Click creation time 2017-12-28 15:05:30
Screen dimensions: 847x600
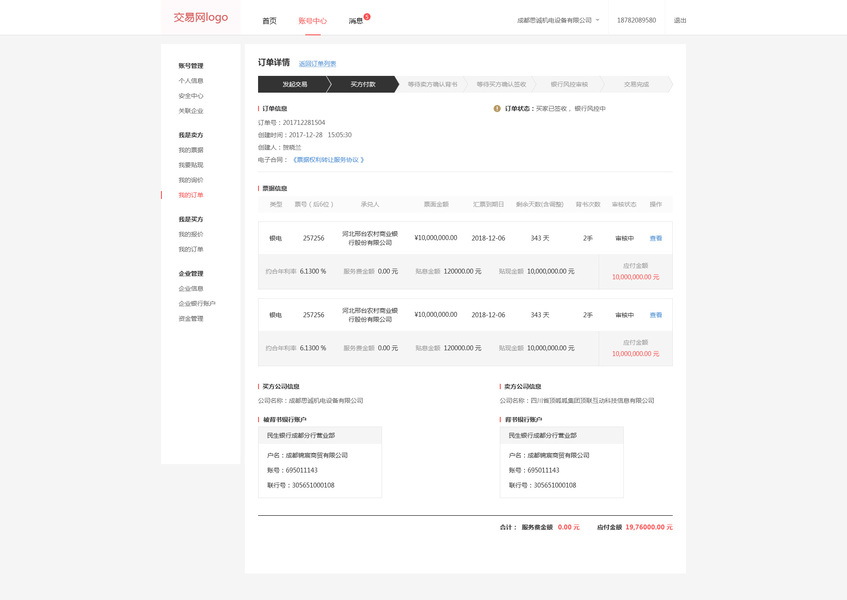pos(320,135)
